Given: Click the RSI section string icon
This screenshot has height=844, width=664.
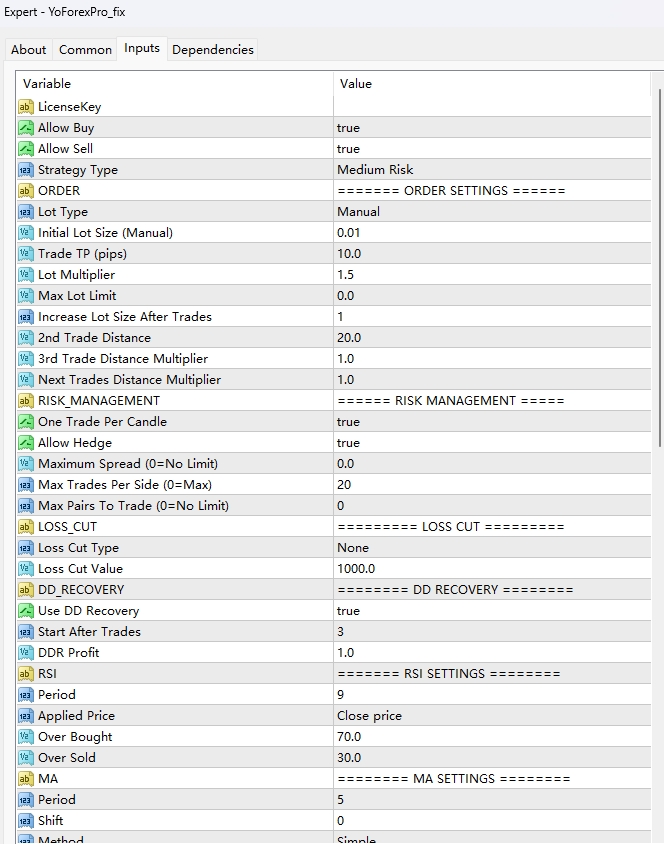Looking at the screenshot, I should [x=25, y=673].
